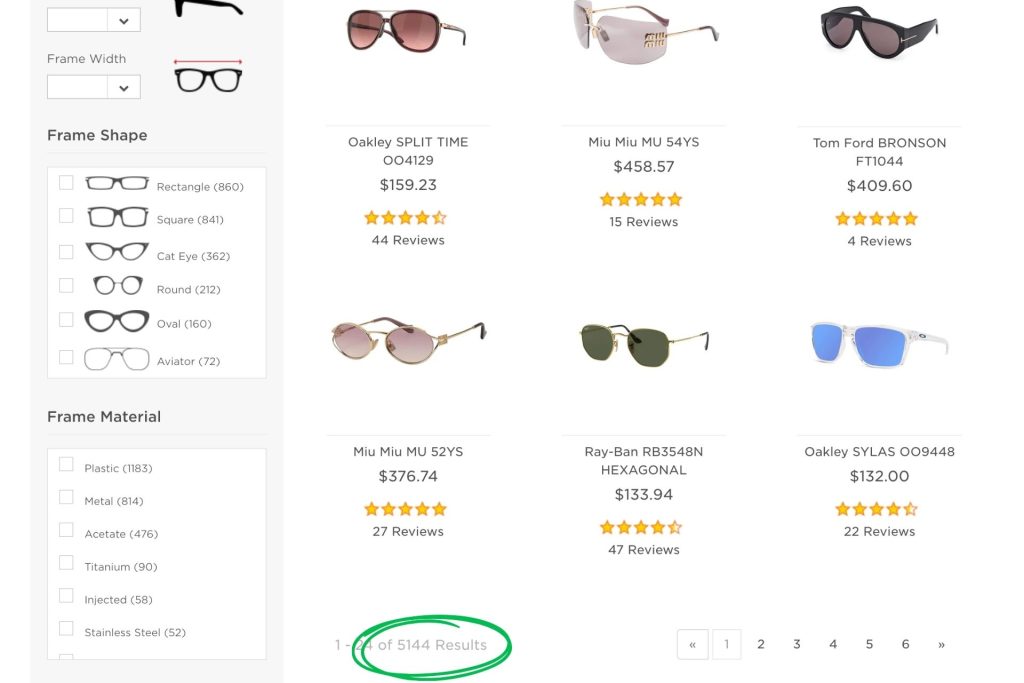Click the 47 Reviews link for Ray-Ban
1024x683 pixels.
coord(642,549)
